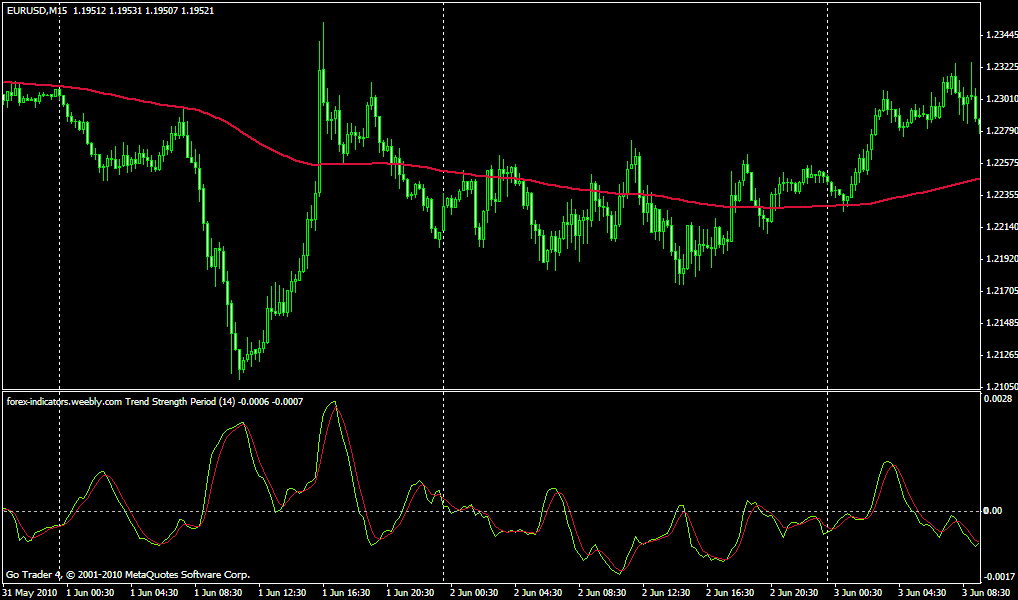
Task: Click the 0.00 indicator scale value
Action: [993, 510]
